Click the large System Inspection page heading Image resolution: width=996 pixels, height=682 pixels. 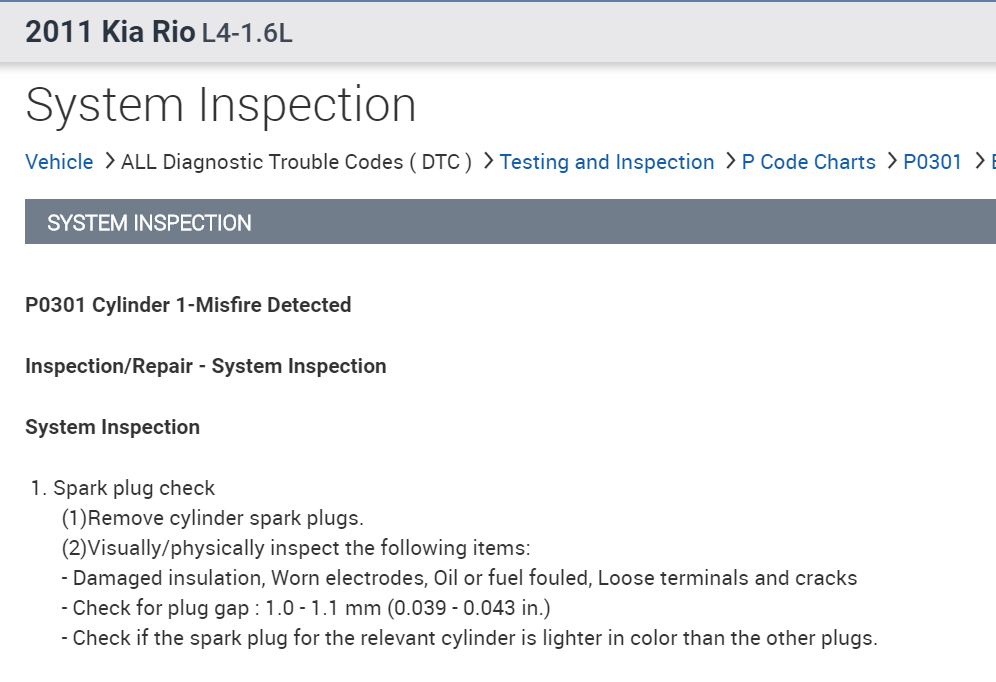[x=220, y=105]
